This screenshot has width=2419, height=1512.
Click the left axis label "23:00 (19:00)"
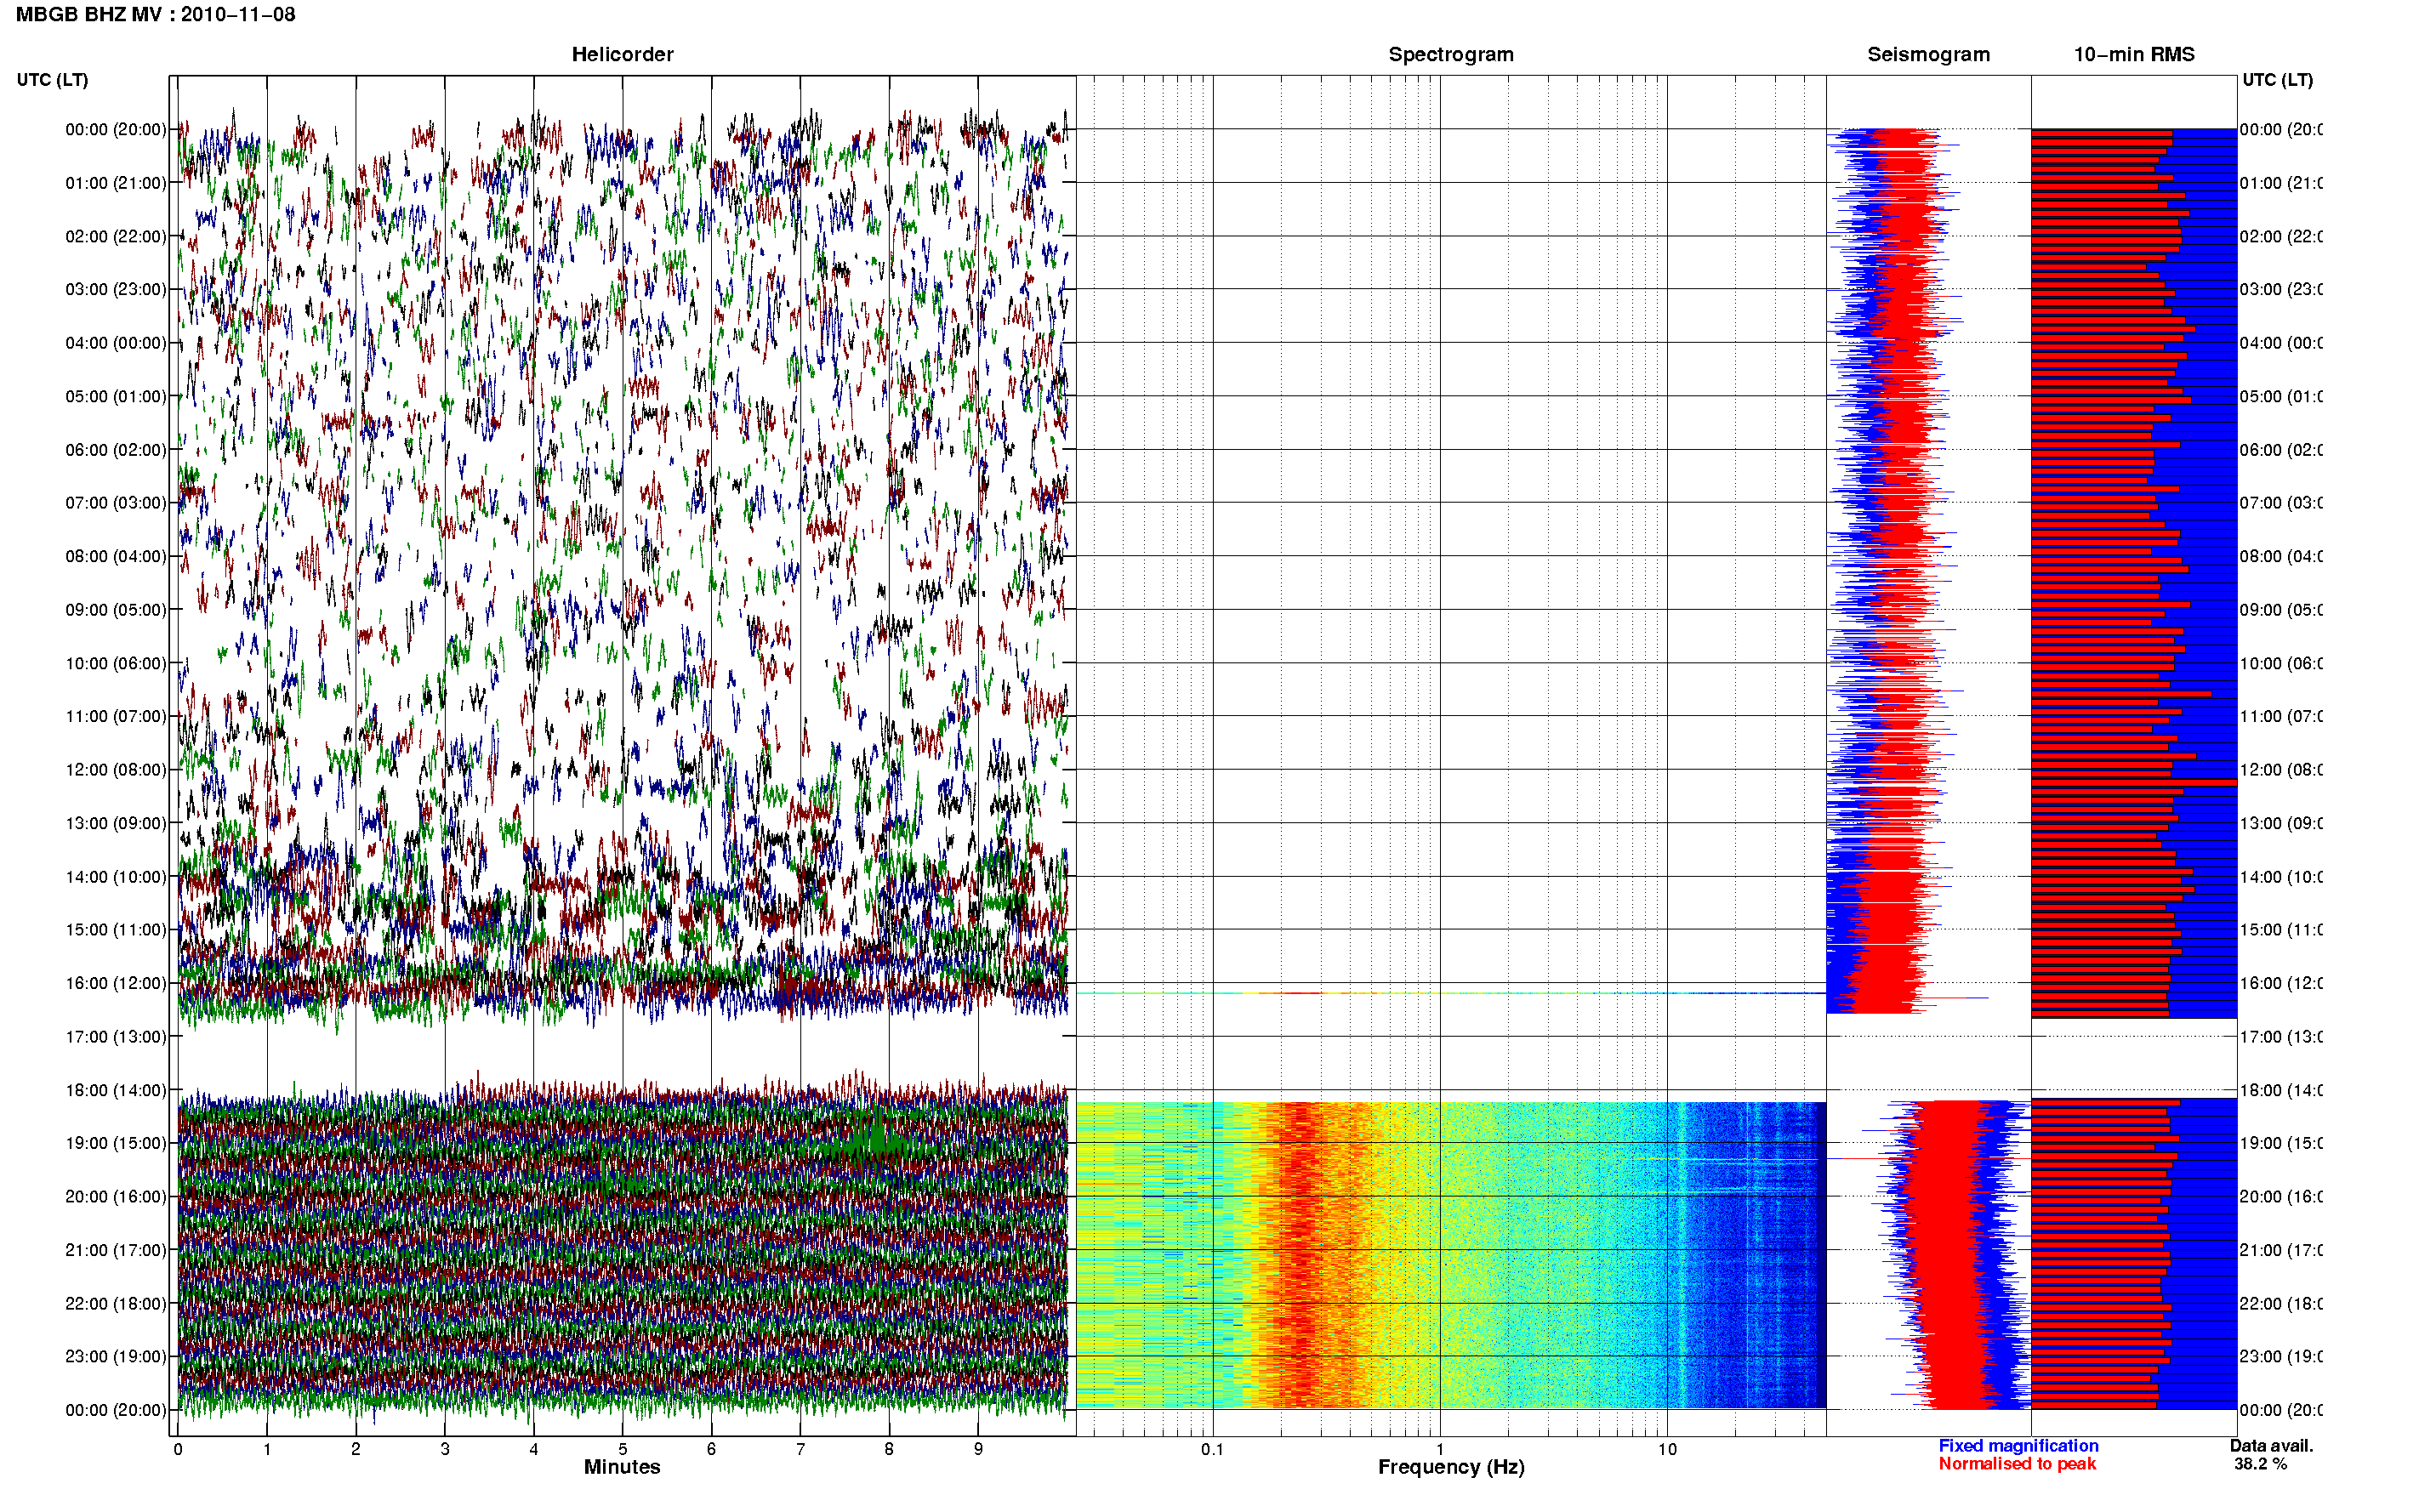point(116,1356)
